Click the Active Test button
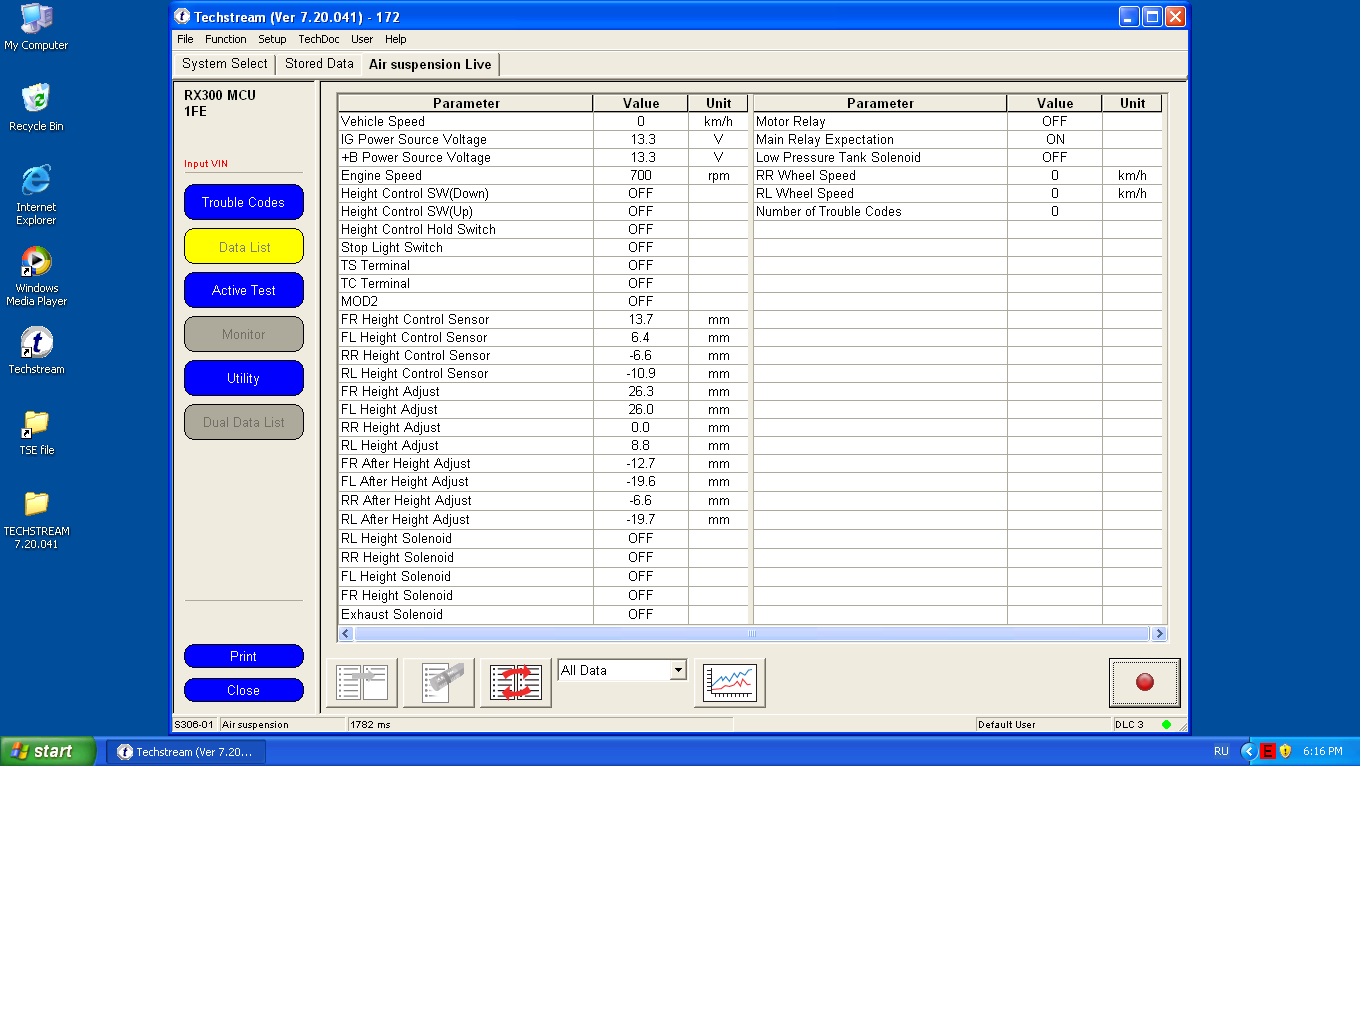This screenshot has width=1364, height=1014. click(243, 290)
